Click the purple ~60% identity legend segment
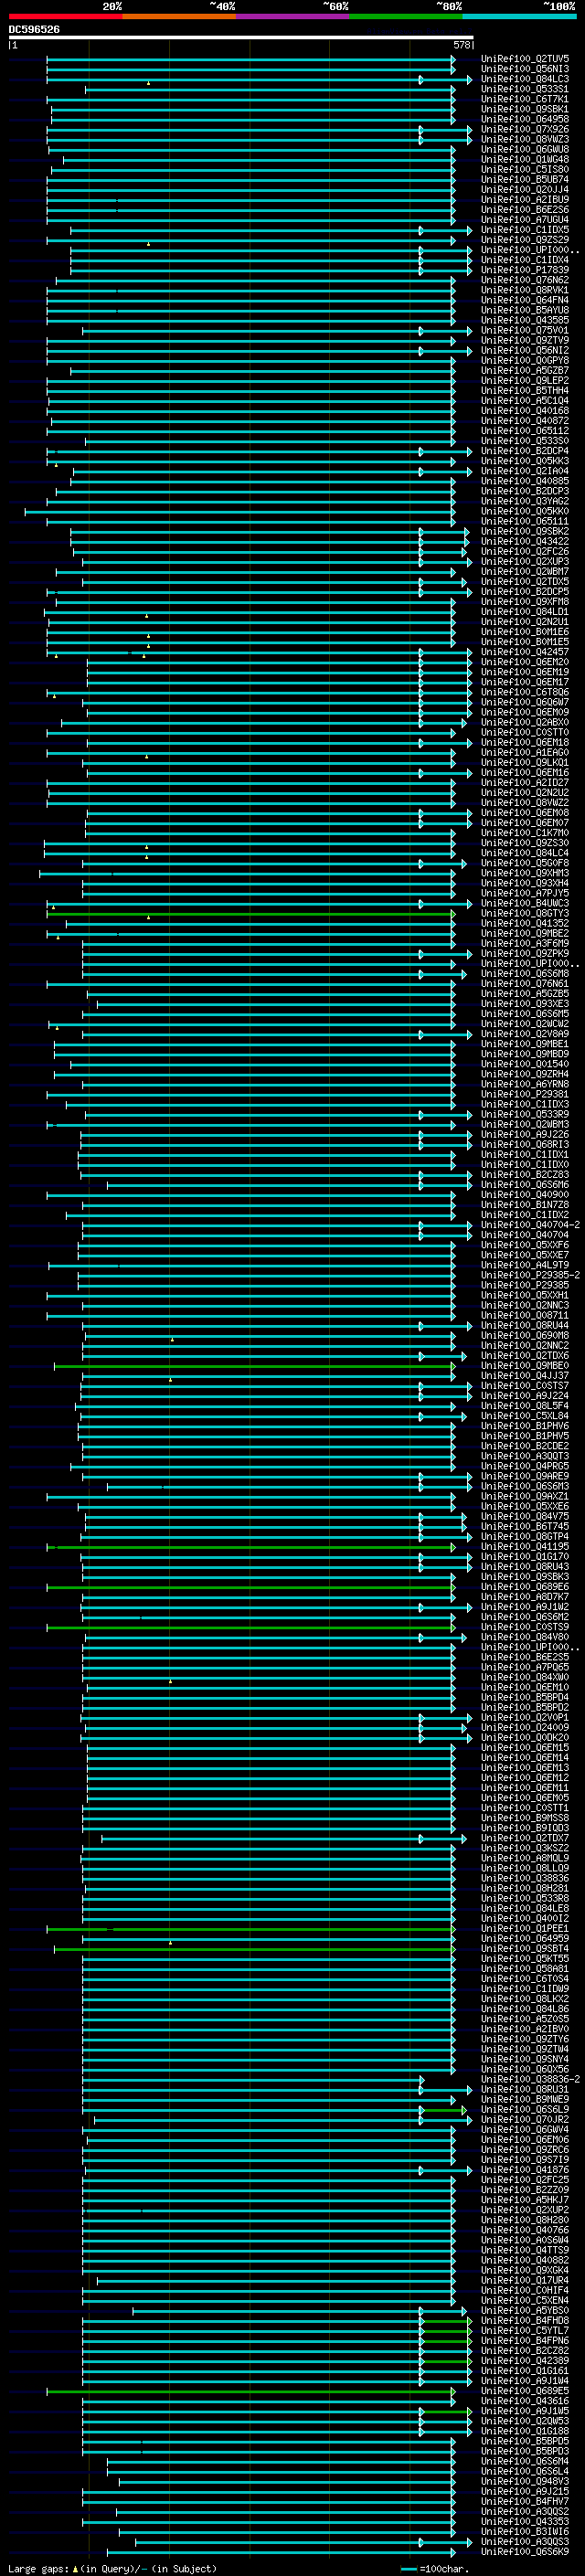The width and height of the screenshot is (585, 2576). click(293, 16)
